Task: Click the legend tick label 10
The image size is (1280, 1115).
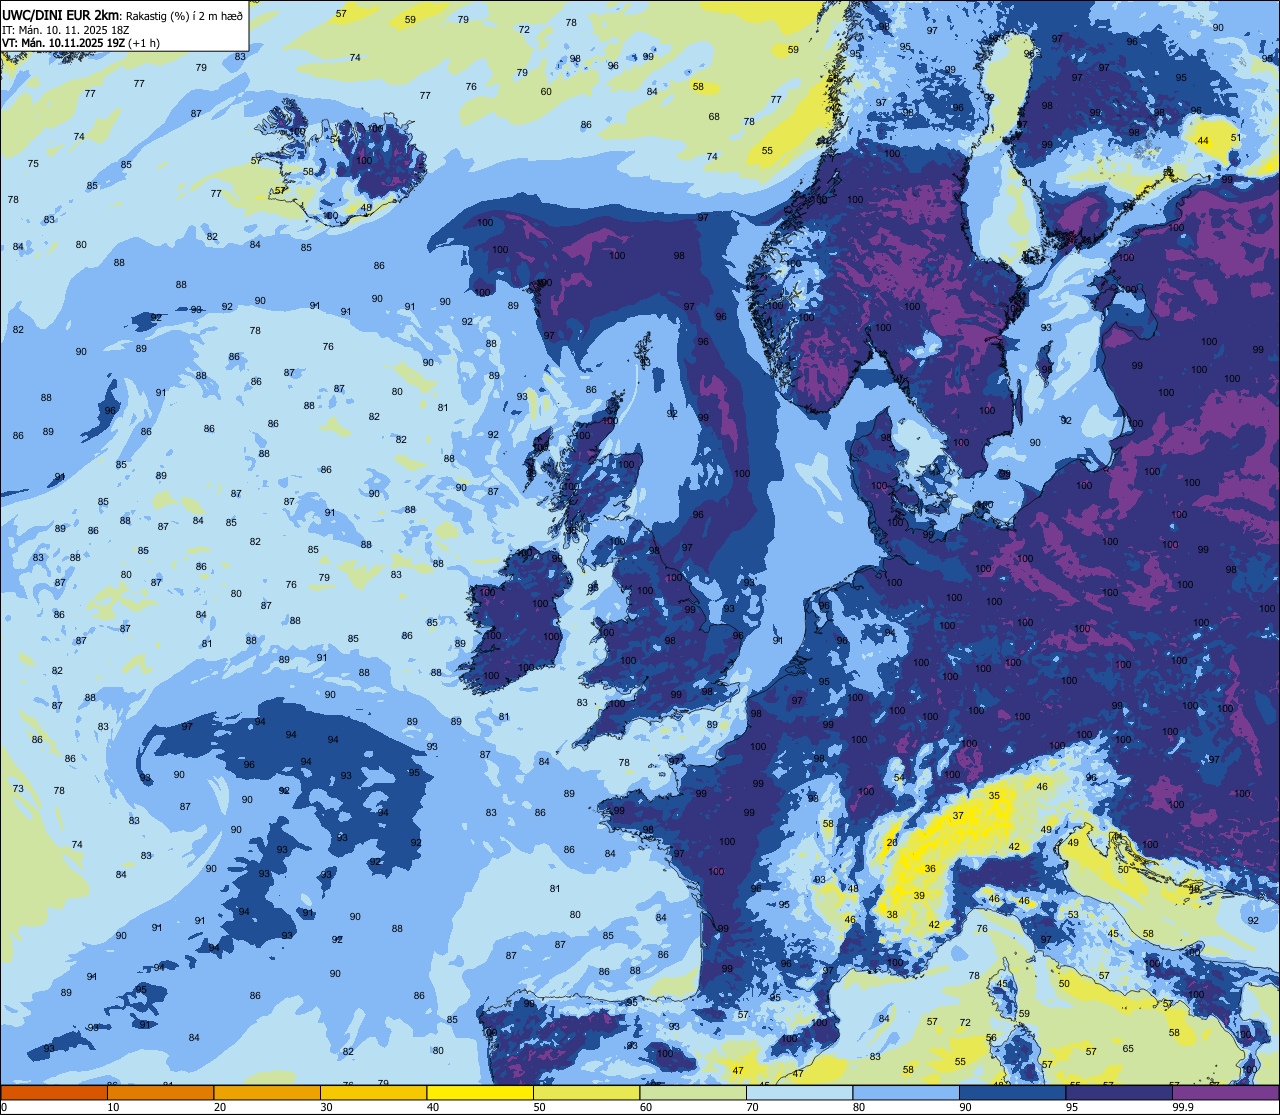Action: click(113, 1107)
